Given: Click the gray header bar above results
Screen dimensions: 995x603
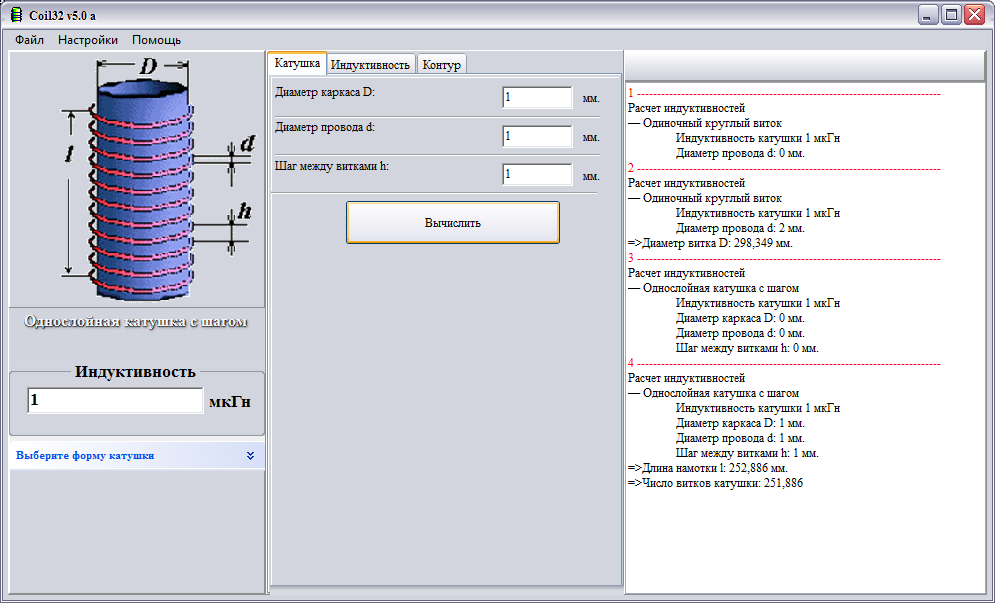Looking at the screenshot, I should tap(805, 65).
